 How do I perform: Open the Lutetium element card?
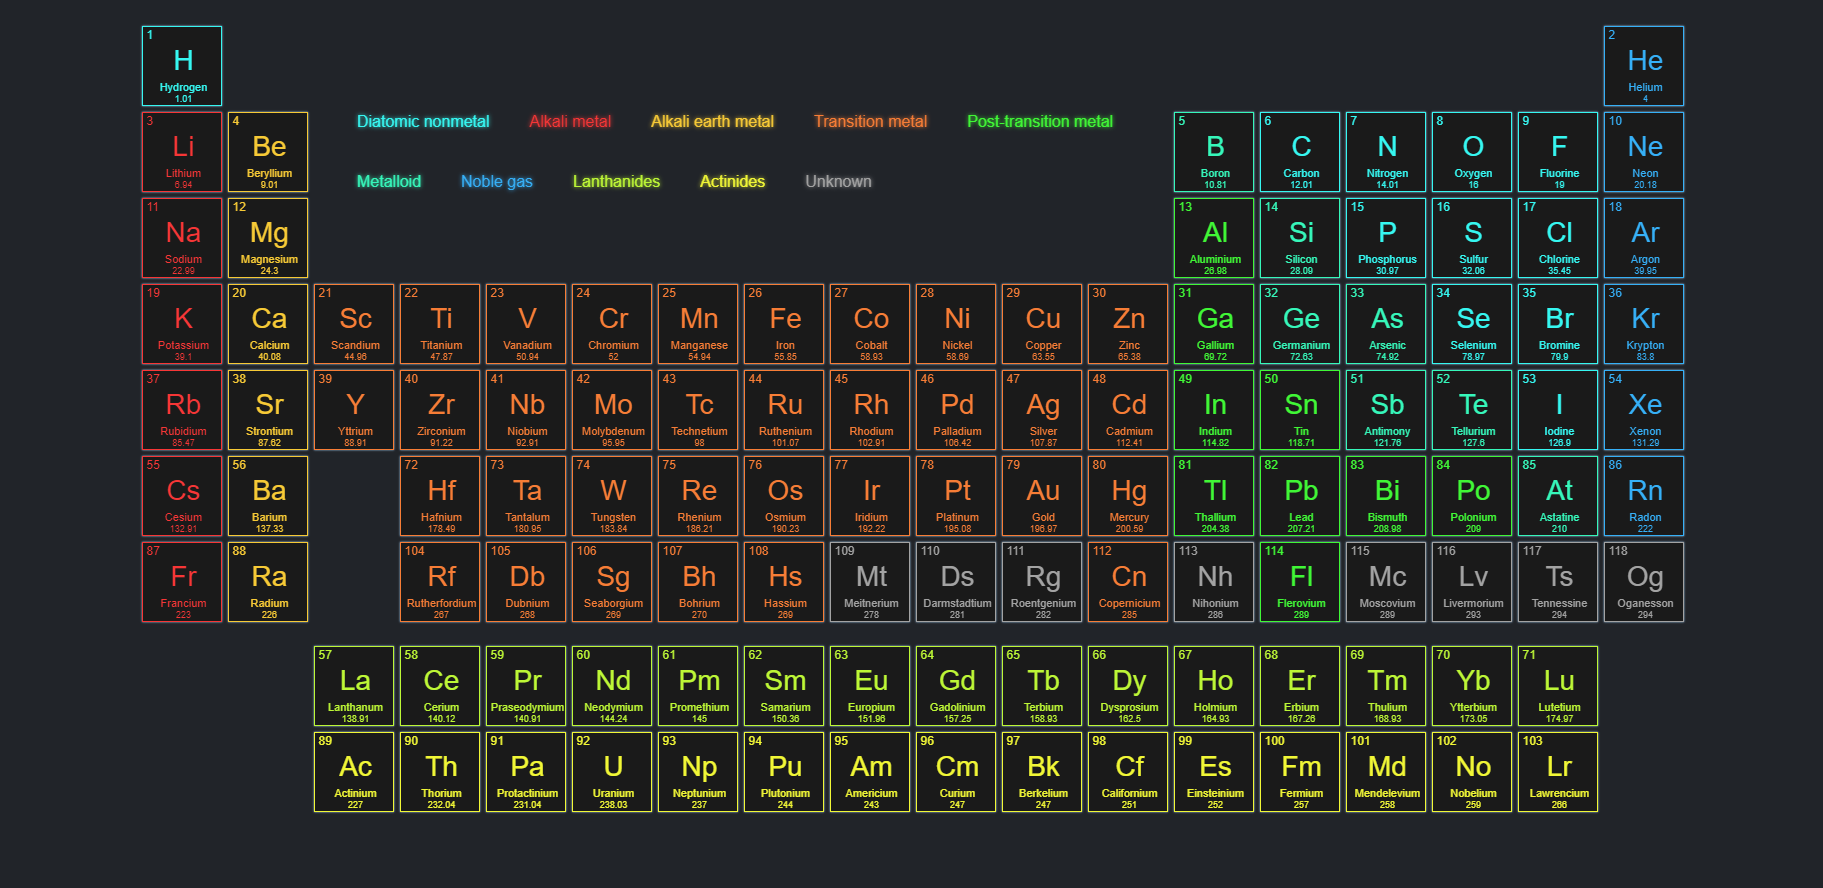(x=1558, y=686)
